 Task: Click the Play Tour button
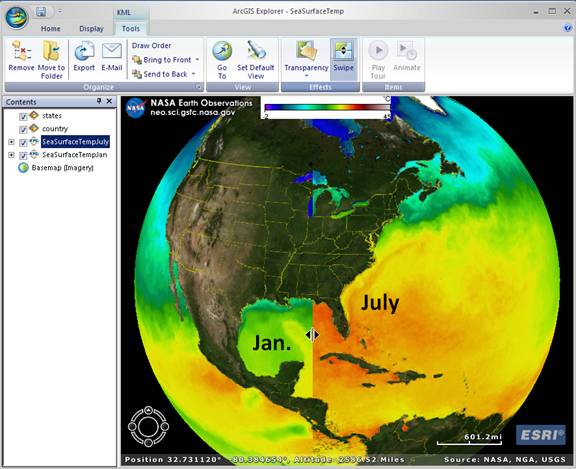pos(378,60)
